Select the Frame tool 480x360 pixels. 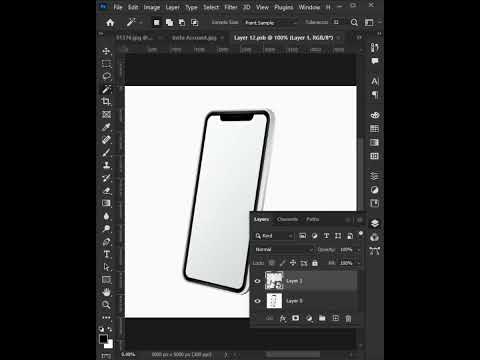pos(106,114)
